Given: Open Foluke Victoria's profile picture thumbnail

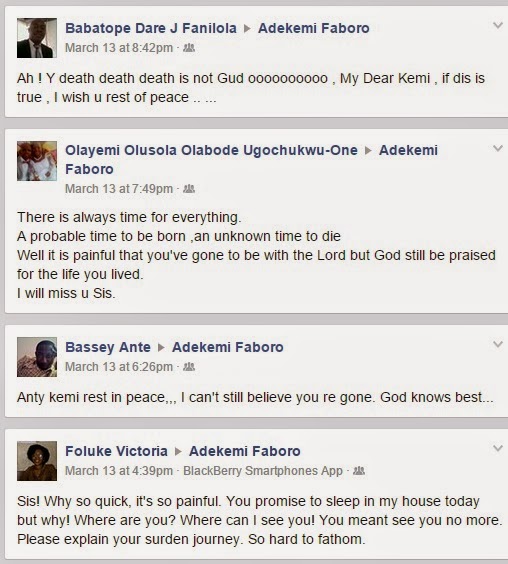Looking at the screenshot, I should click(x=37, y=461).
